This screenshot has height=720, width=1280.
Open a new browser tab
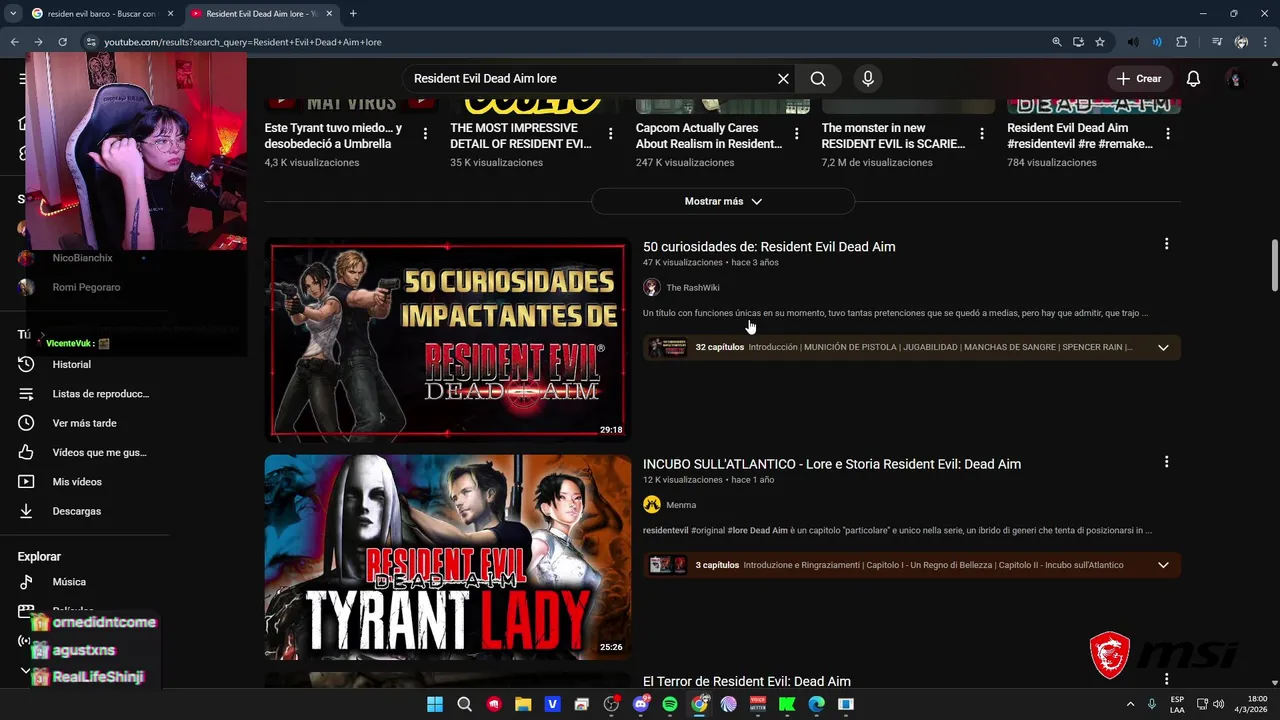click(353, 14)
